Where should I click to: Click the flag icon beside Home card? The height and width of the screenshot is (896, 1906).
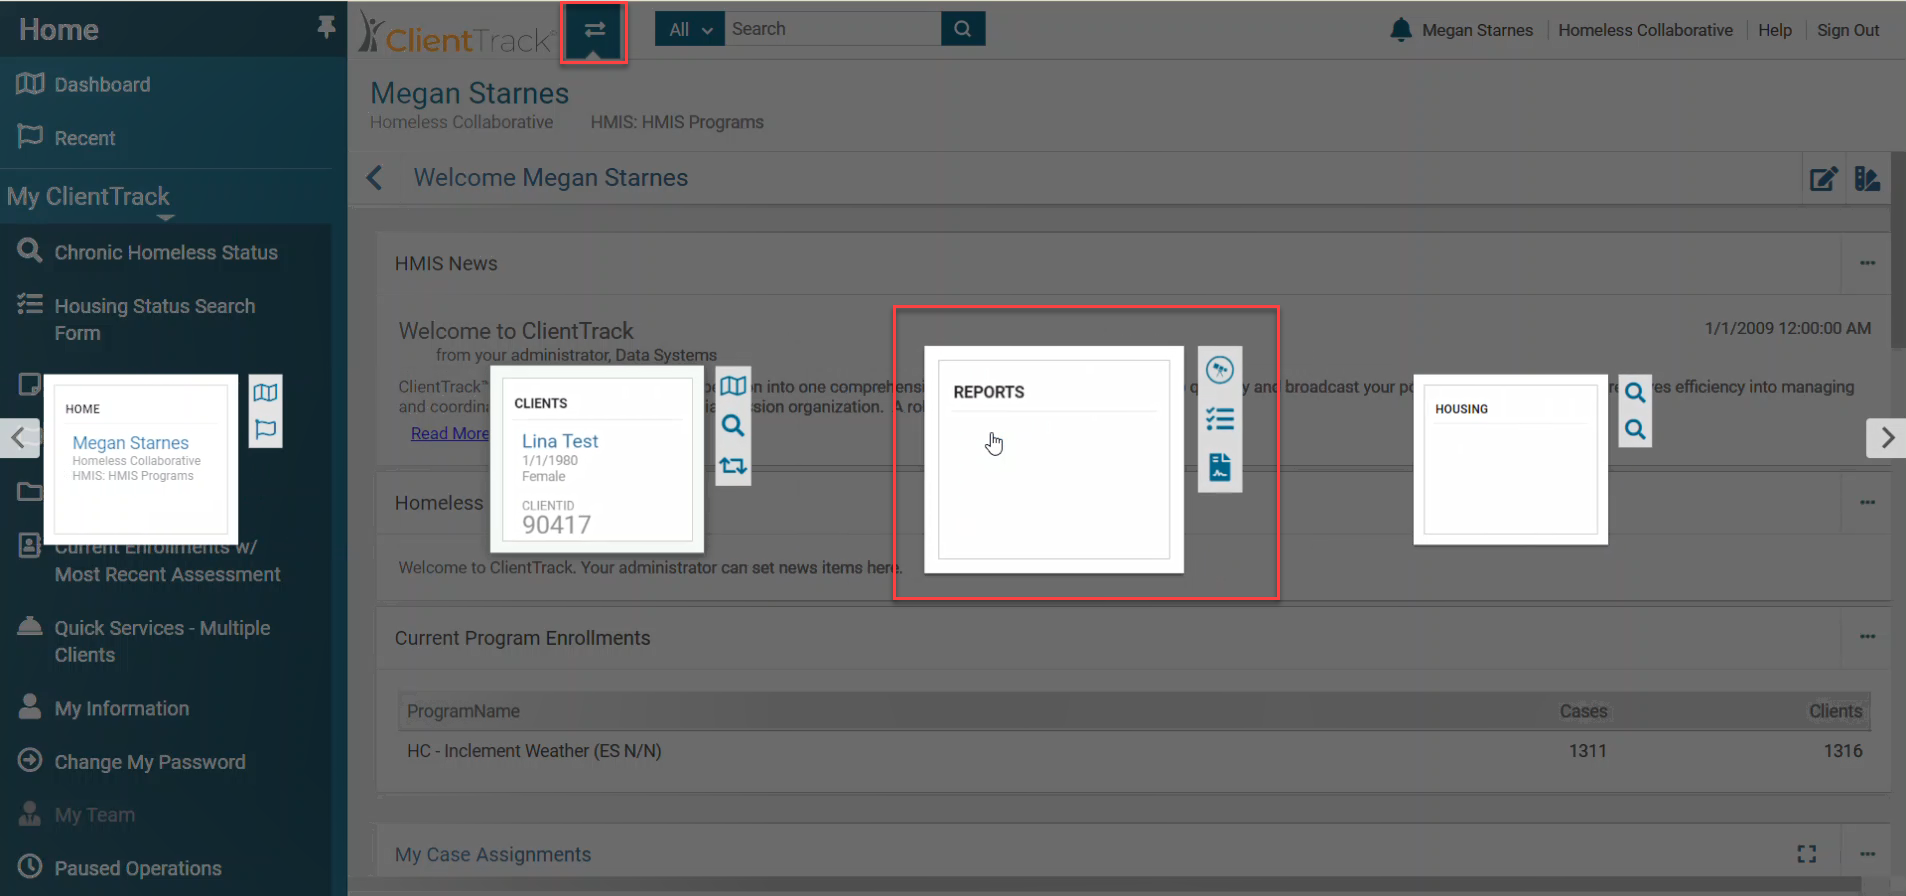[x=265, y=430]
